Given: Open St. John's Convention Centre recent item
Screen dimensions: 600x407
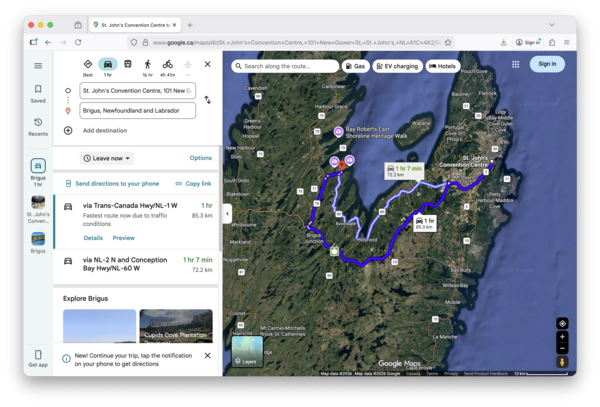Looking at the screenshot, I should tap(38, 209).
